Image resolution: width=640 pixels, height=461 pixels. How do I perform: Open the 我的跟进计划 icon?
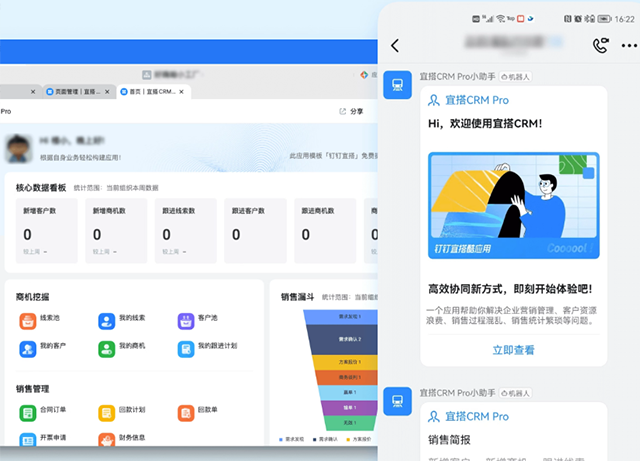(x=186, y=349)
